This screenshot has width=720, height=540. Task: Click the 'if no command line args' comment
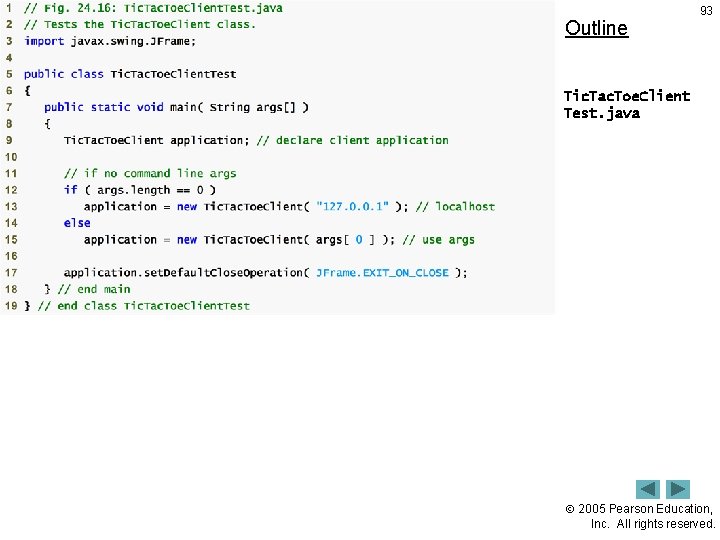point(150,174)
